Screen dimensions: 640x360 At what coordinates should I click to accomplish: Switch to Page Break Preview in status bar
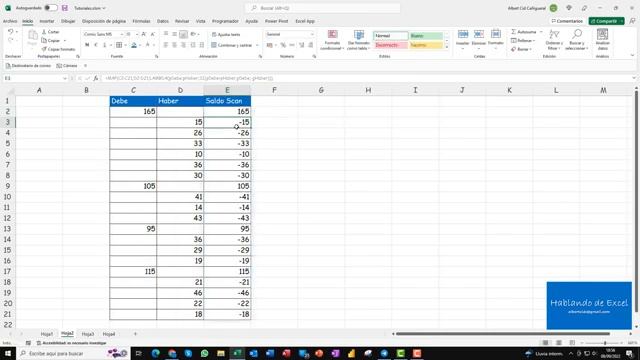(x=572, y=343)
